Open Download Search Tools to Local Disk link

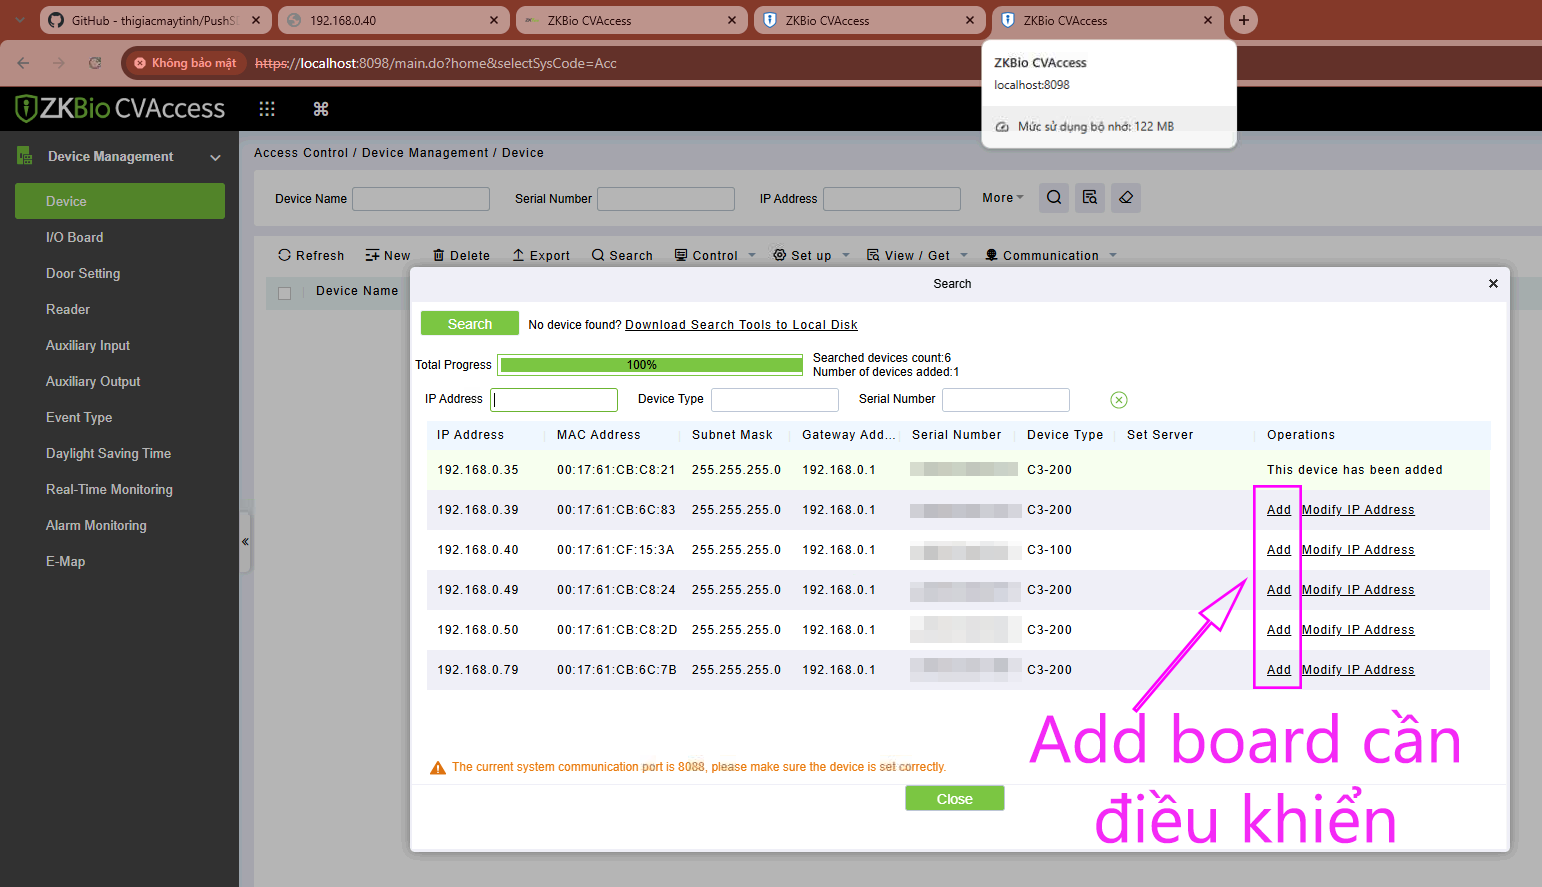point(741,325)
